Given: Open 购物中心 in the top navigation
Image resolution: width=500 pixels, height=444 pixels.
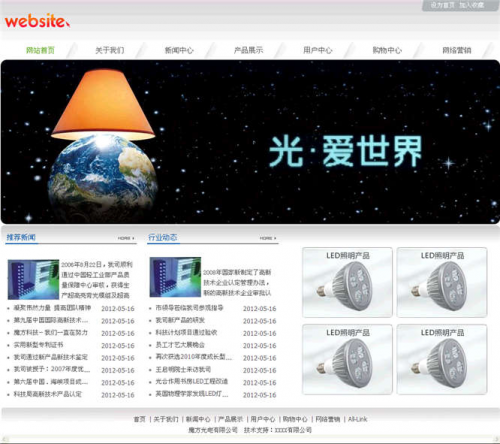Looking at the screenshot, I should [387, 50].
